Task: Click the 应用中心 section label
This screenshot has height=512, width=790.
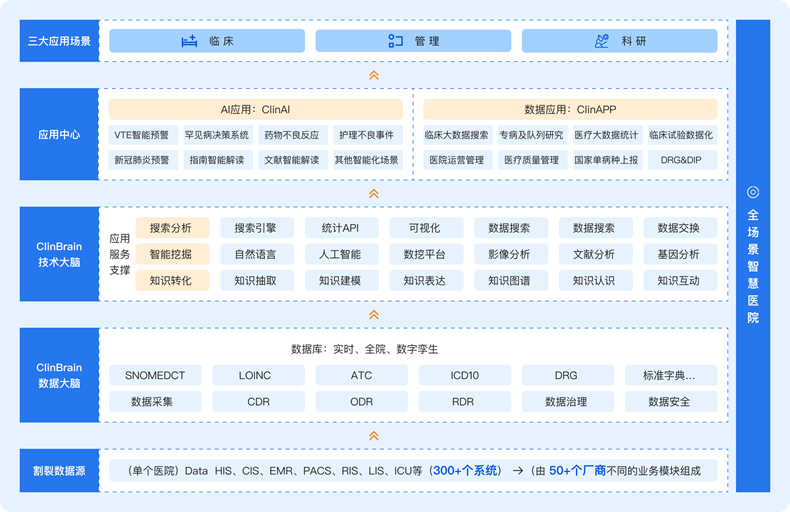Action: click(x=59, y=135)
